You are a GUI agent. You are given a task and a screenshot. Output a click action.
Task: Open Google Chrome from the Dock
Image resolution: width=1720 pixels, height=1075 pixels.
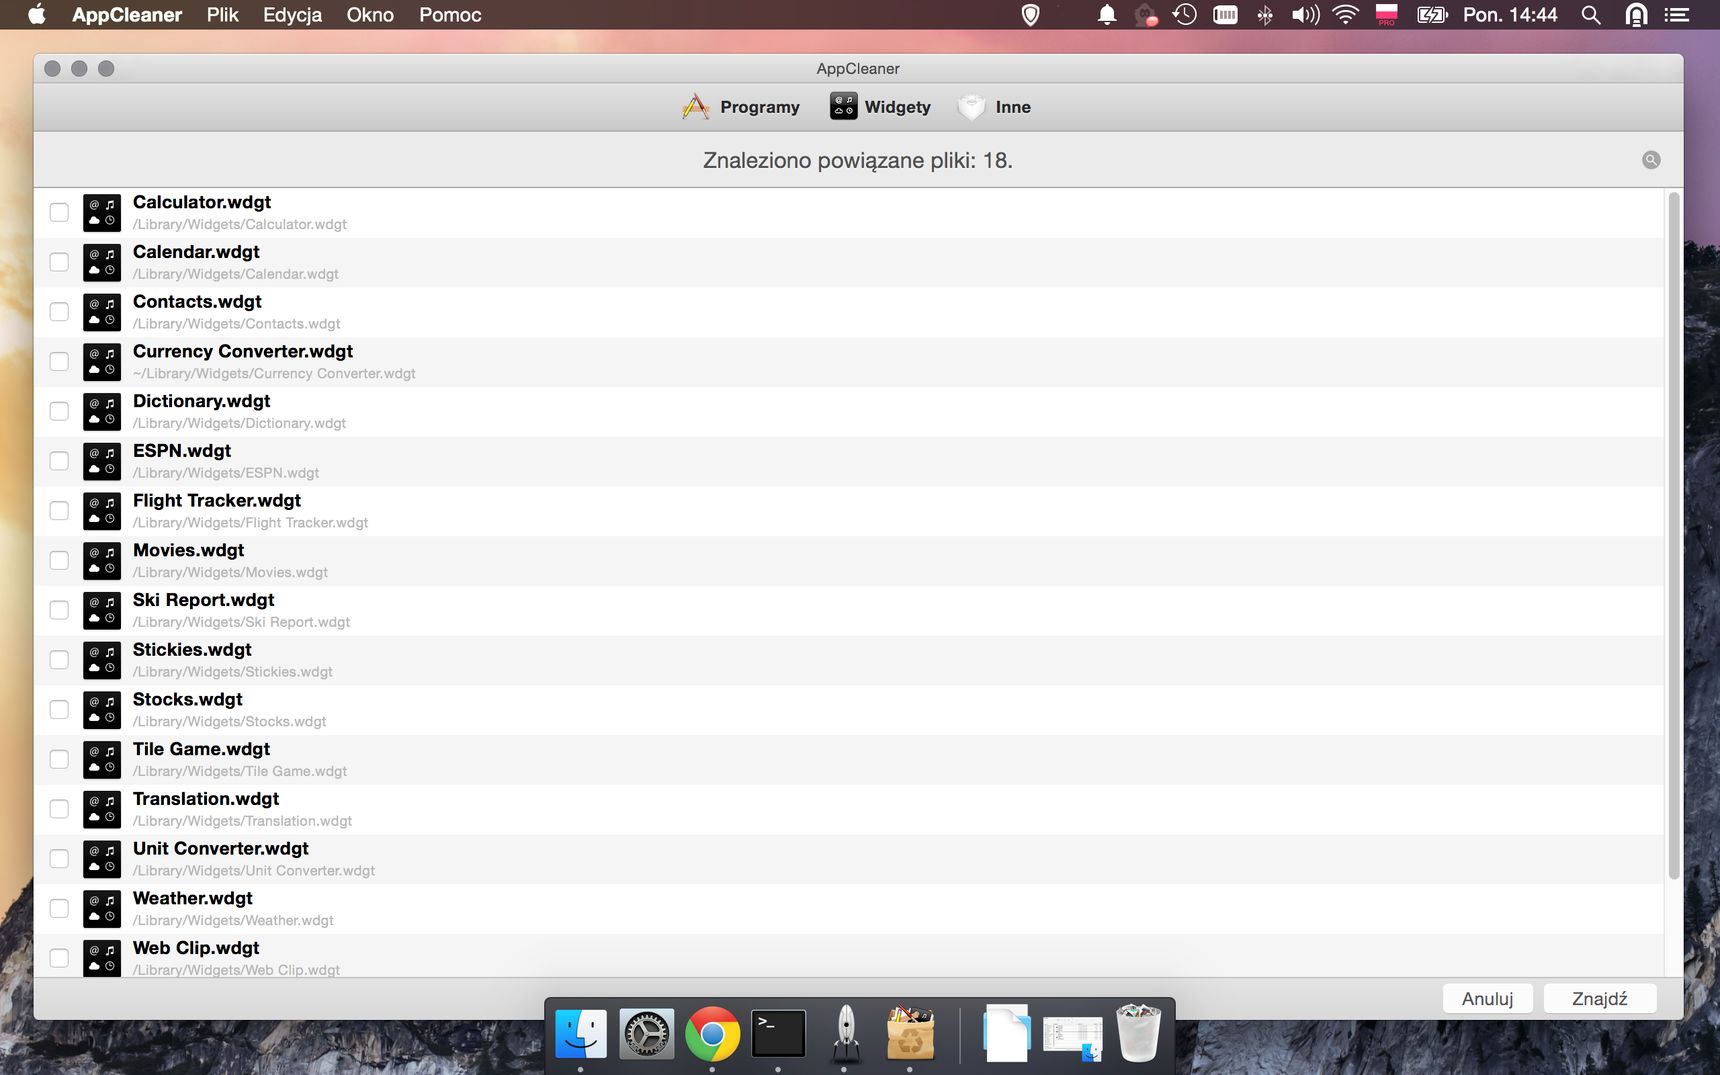(712, 1033)
